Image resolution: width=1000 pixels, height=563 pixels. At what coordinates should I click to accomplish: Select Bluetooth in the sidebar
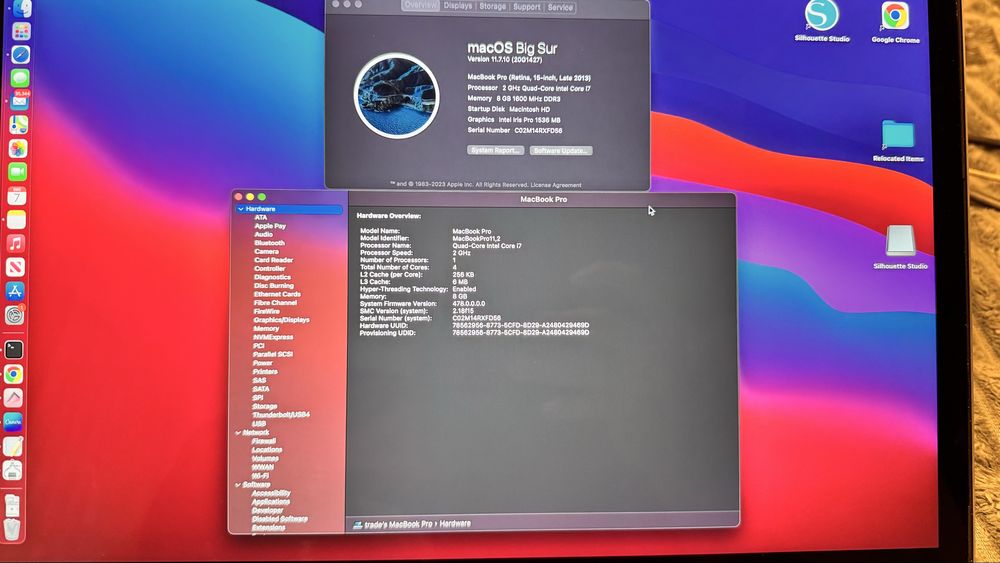269,243
